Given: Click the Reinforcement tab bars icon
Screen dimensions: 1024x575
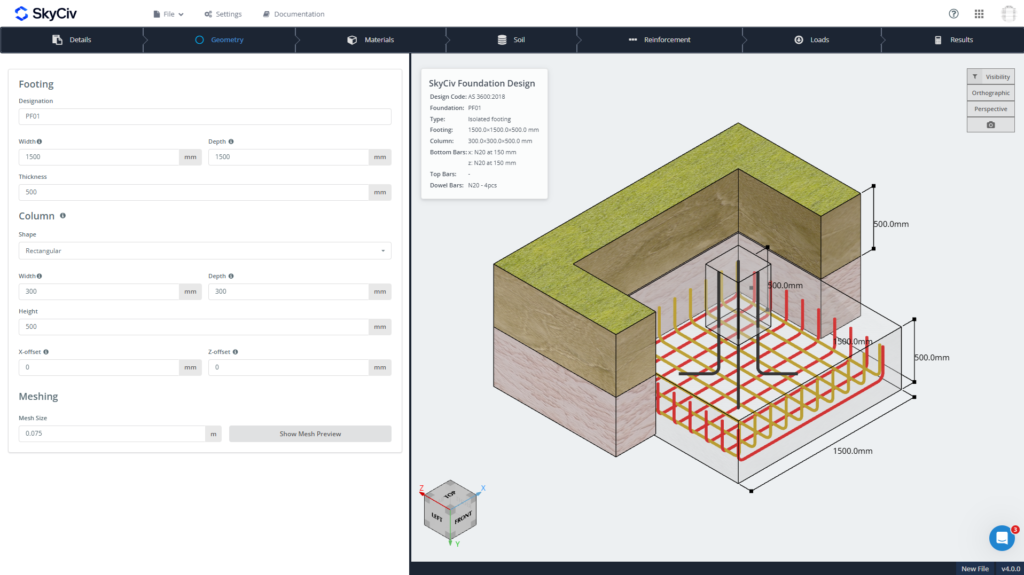Looking at the screenshot, I should pos(632,40).
